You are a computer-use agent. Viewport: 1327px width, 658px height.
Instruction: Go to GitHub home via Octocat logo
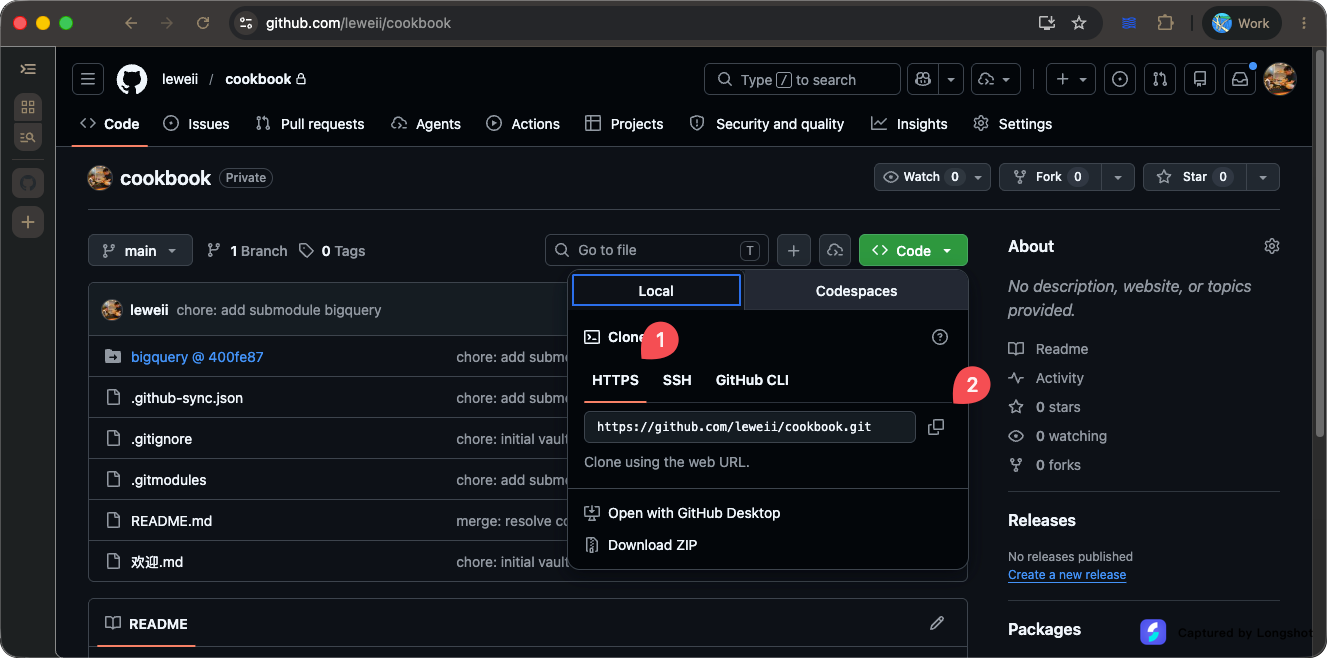132,79
